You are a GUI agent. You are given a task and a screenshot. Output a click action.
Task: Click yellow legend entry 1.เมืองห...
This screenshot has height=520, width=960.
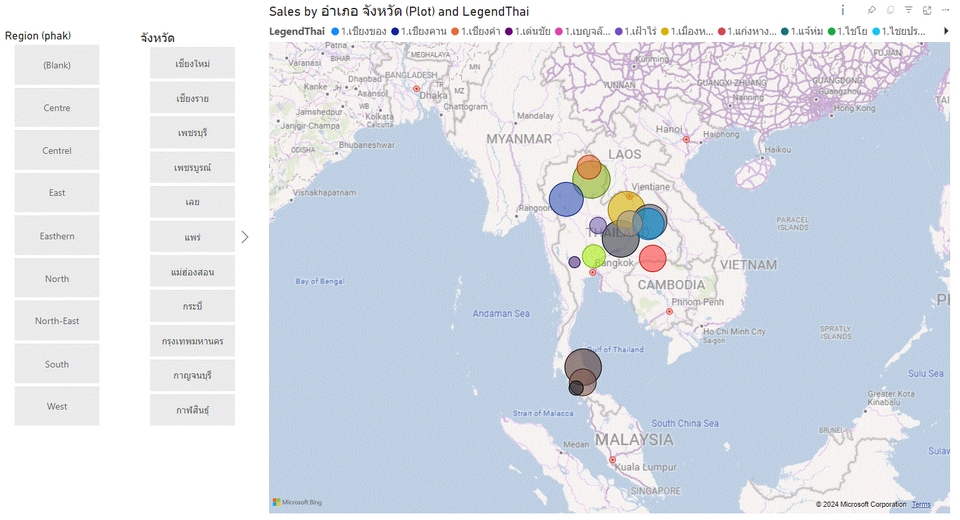click(x=687, y=31)
